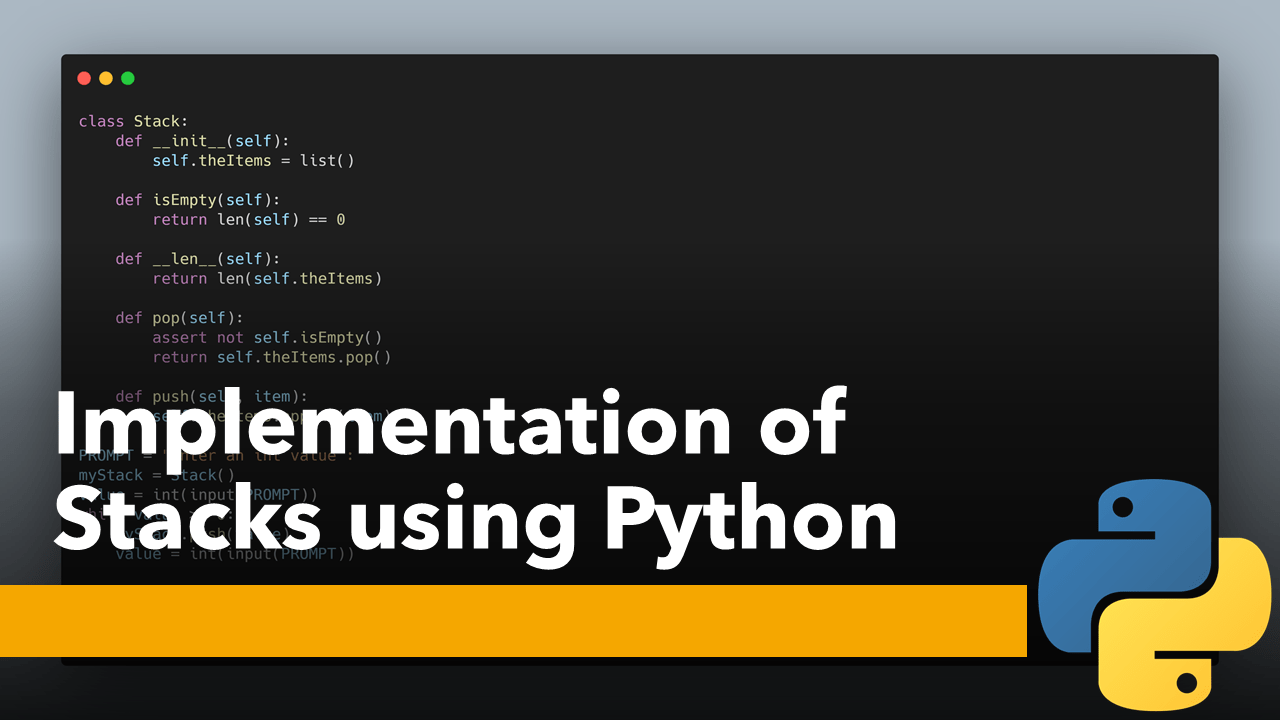Screen dimensions: 1280x720
Task: Select 'self.theItems = list()' statement
Action: tap(253, 160)
